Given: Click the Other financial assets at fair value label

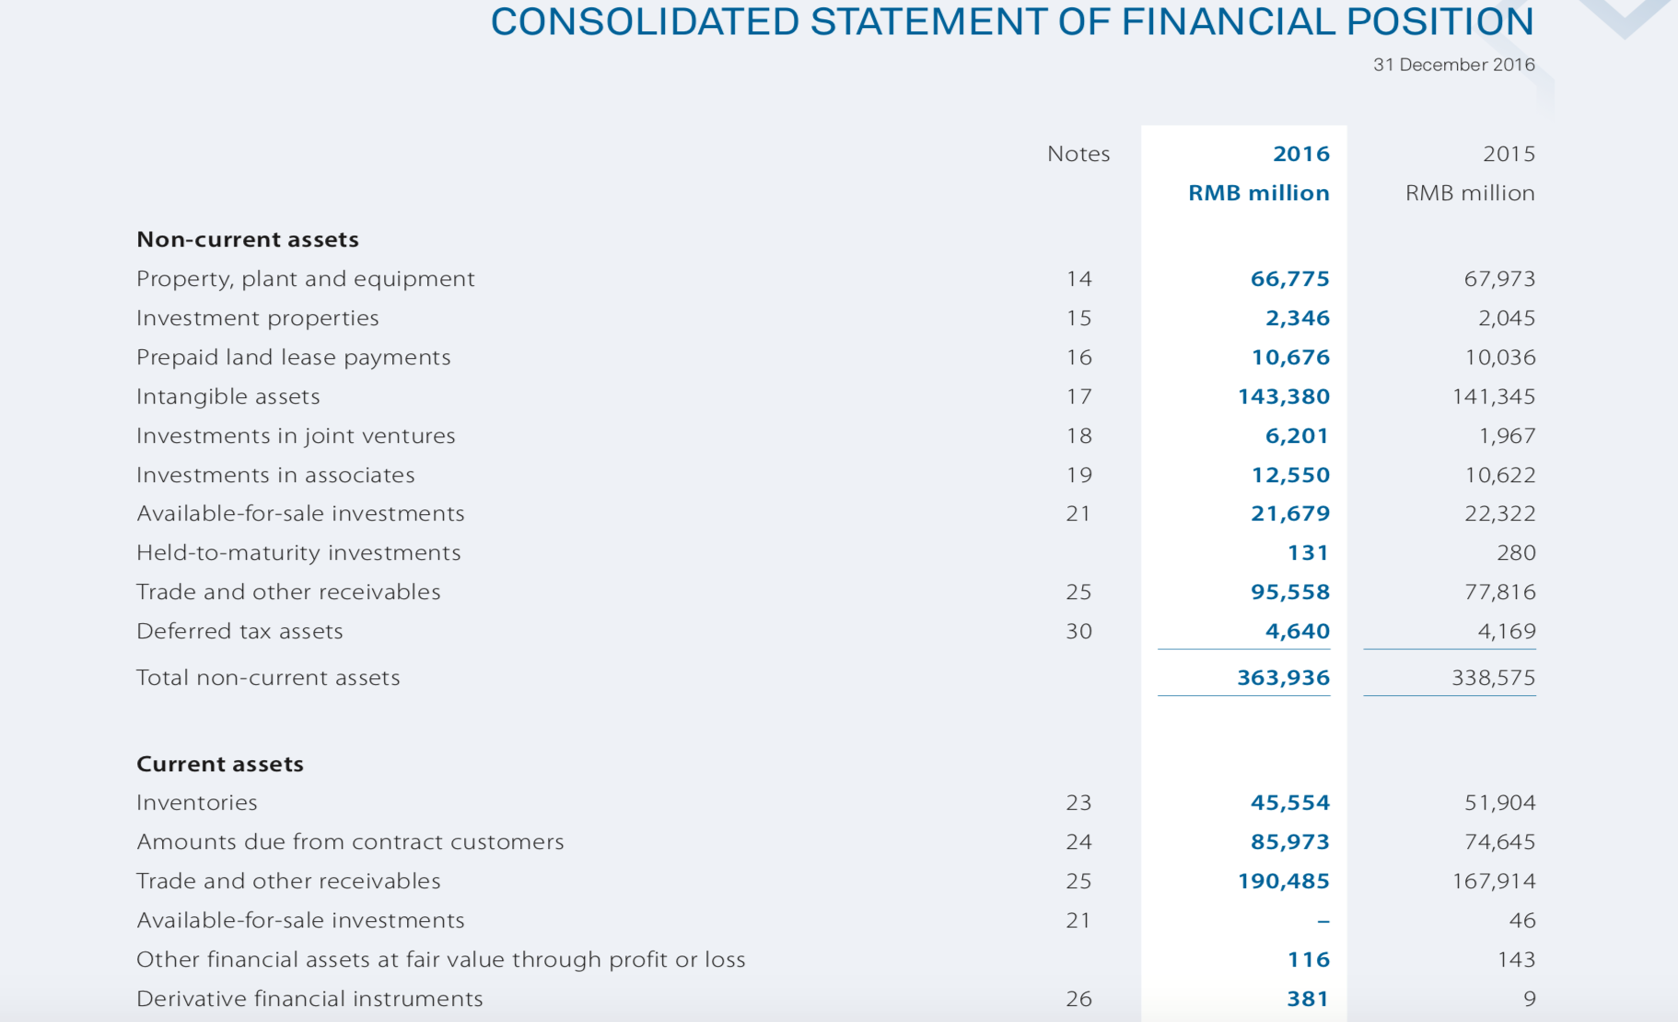Looking at the screenshot, I should pos(440,960).
